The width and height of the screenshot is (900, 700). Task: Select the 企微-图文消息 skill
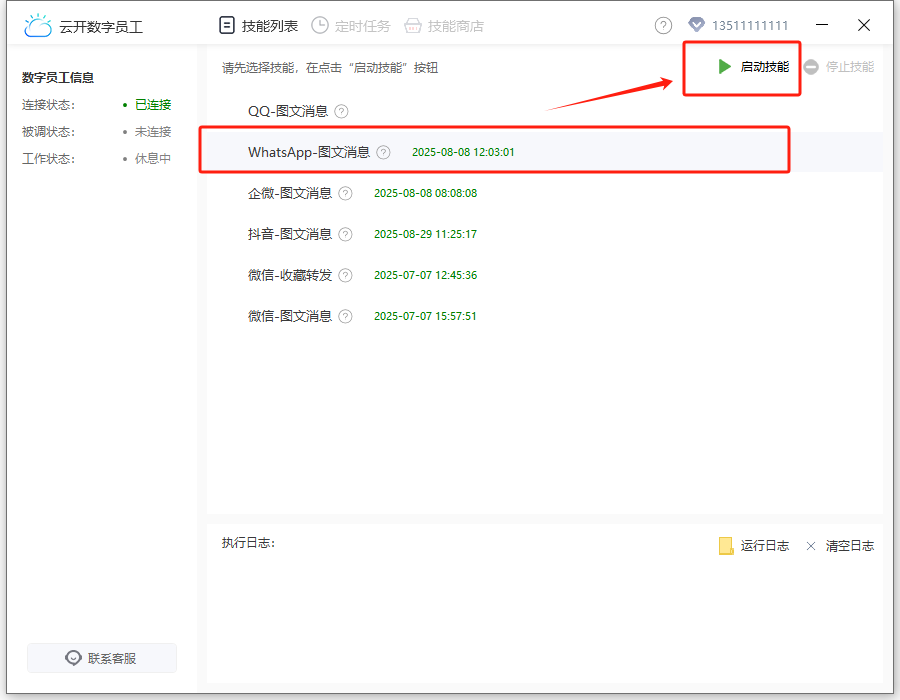coord(290,193)
